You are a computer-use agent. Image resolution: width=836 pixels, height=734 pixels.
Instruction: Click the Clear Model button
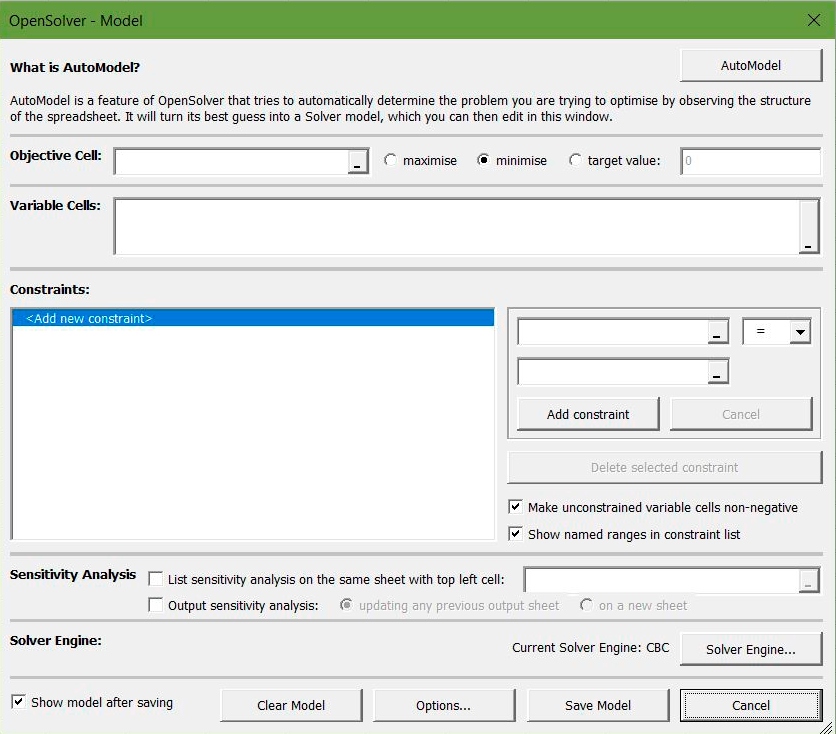point(291,705)
